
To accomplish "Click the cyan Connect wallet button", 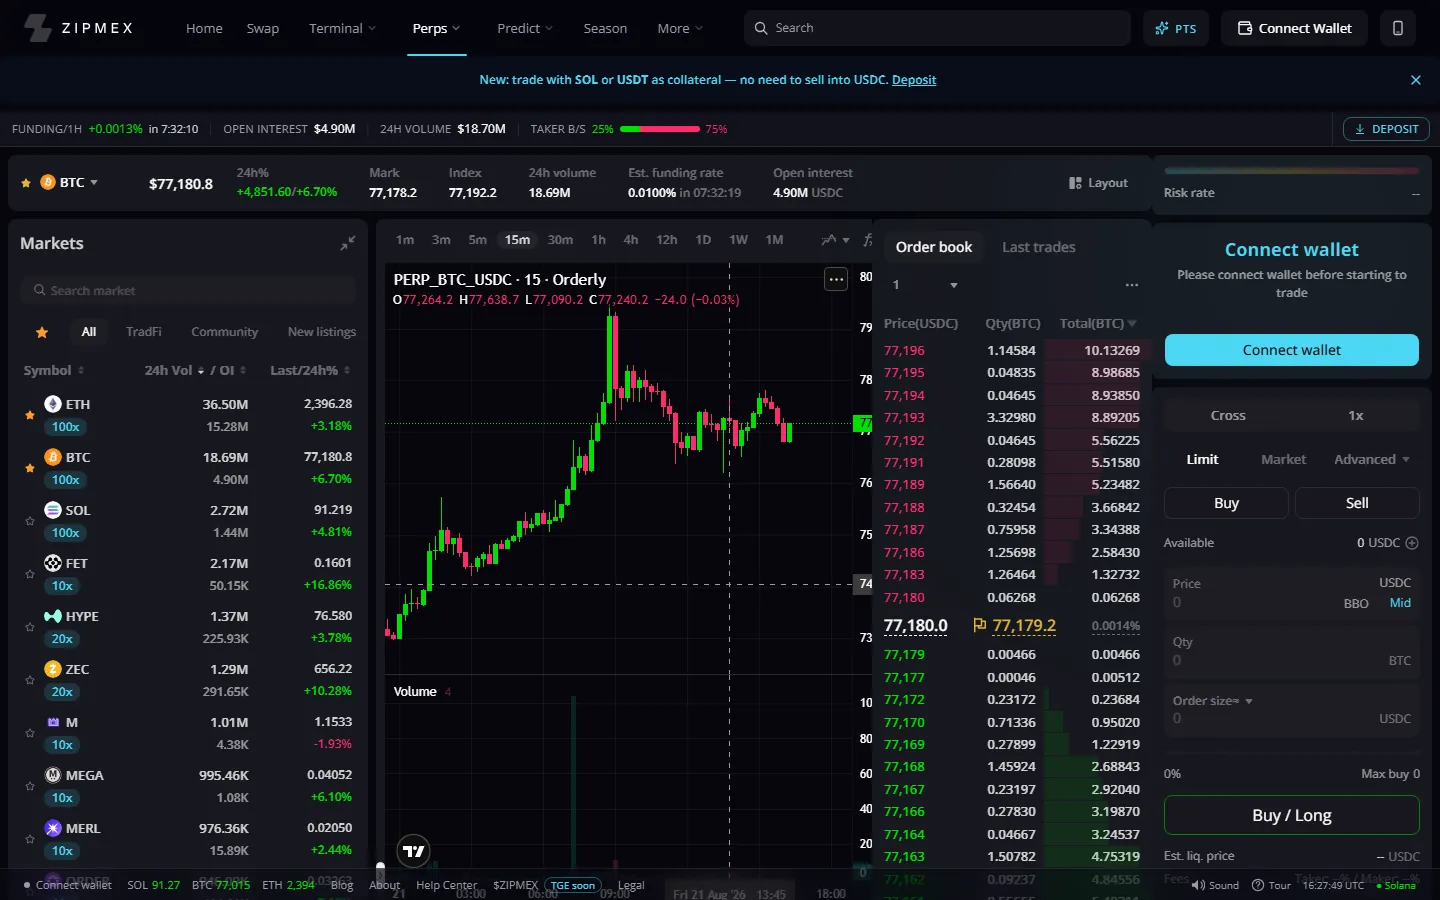I will (1291, 350).
